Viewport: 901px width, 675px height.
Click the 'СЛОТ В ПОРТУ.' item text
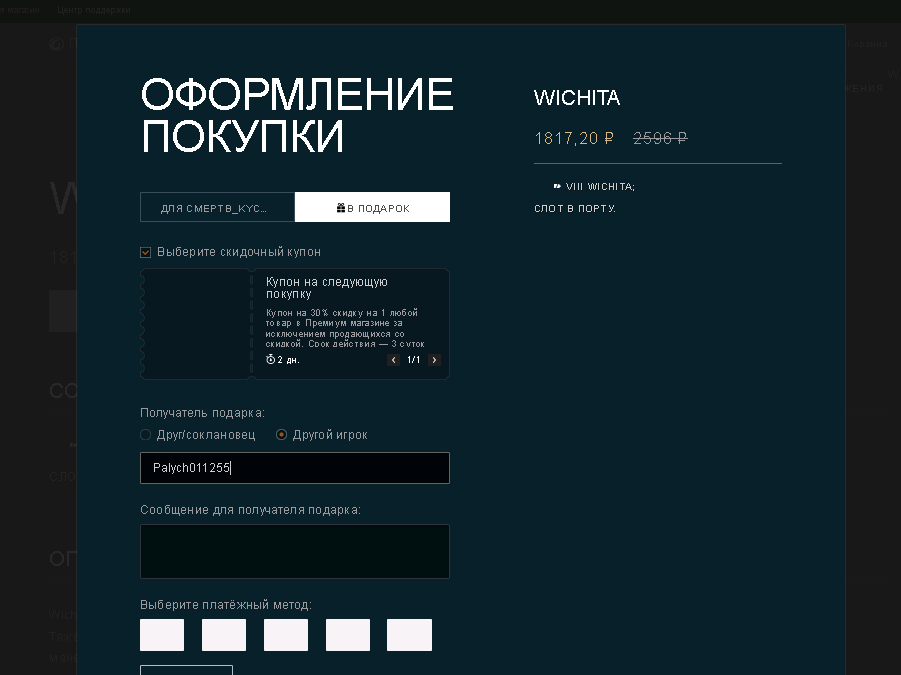(x=575, y=209)
